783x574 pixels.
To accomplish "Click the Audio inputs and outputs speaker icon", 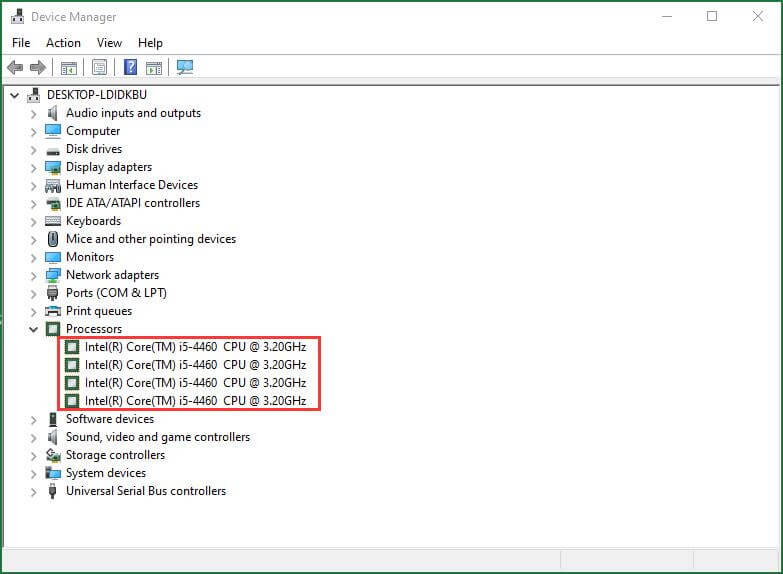I will (x=52, y=113).
